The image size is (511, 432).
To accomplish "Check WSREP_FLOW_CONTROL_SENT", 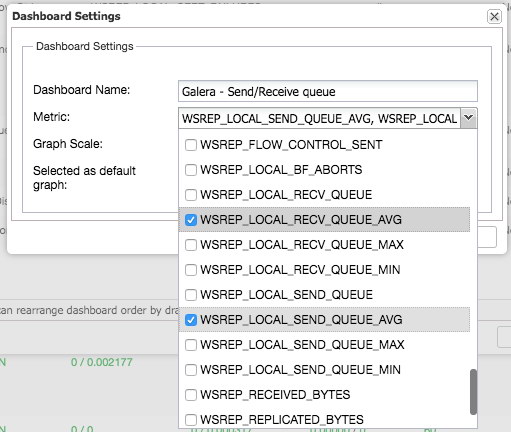I will coord(191,145).
